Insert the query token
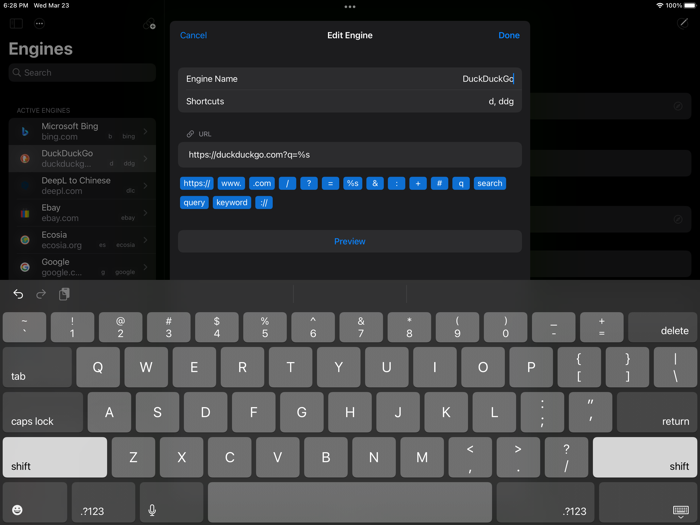This screenshot has width=700, height=525. point(194,203)
